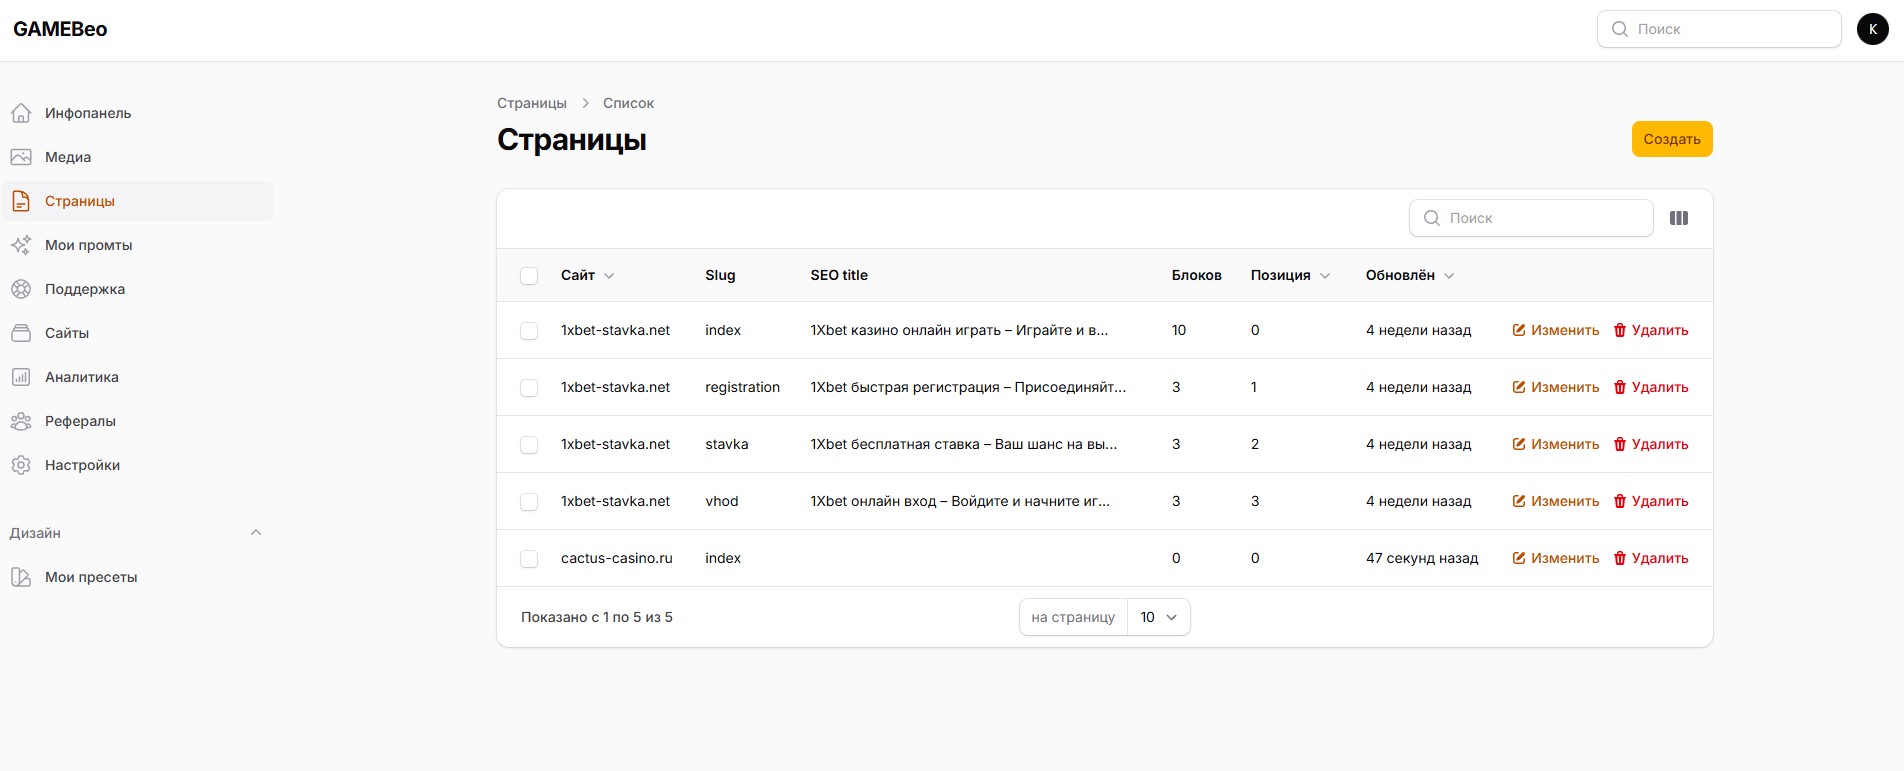Edit the registration page via Изменить
The image size is (1904, 771).
click(1556, 387)
